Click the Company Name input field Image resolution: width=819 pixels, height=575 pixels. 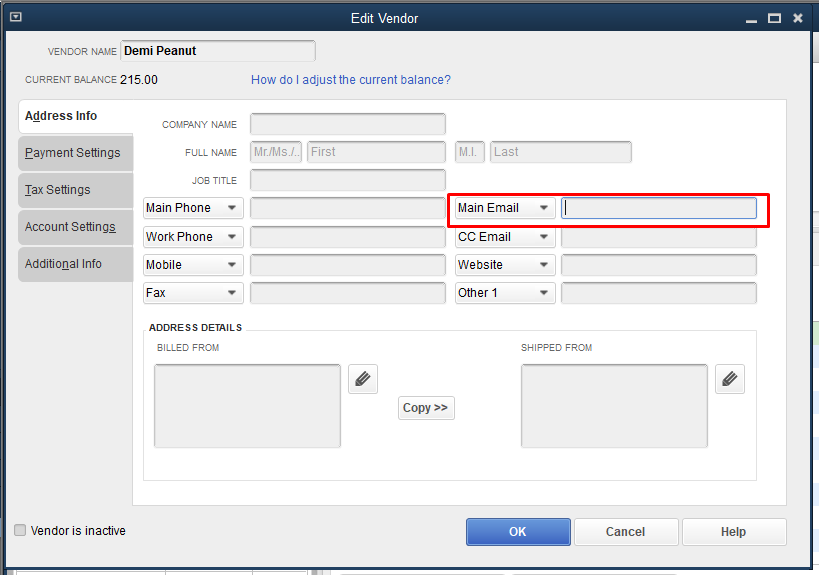point(348,124)
